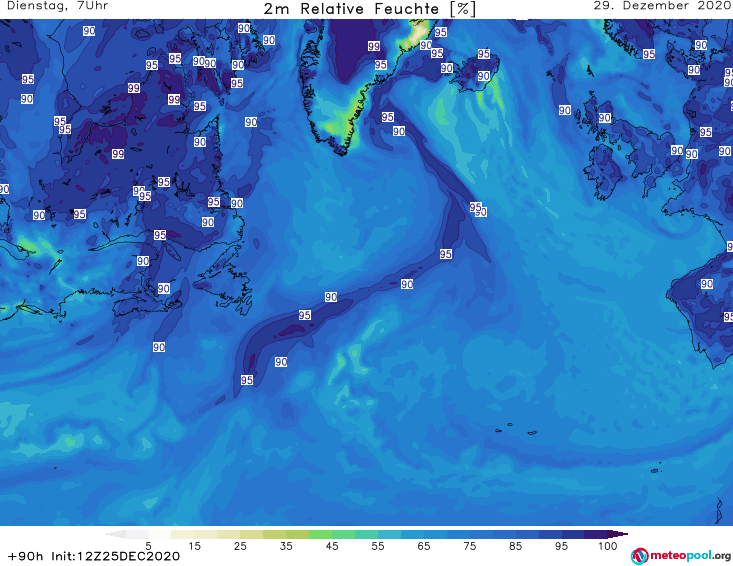Click the legend value '35'
This screenshot has height=566, width=733.
[x=286, y=546]
